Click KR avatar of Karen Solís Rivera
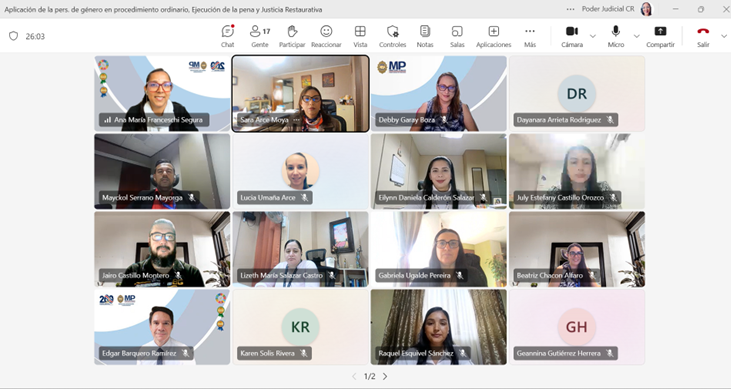Image resolution: width=731 pixels, height=389 pixels. 300,327
